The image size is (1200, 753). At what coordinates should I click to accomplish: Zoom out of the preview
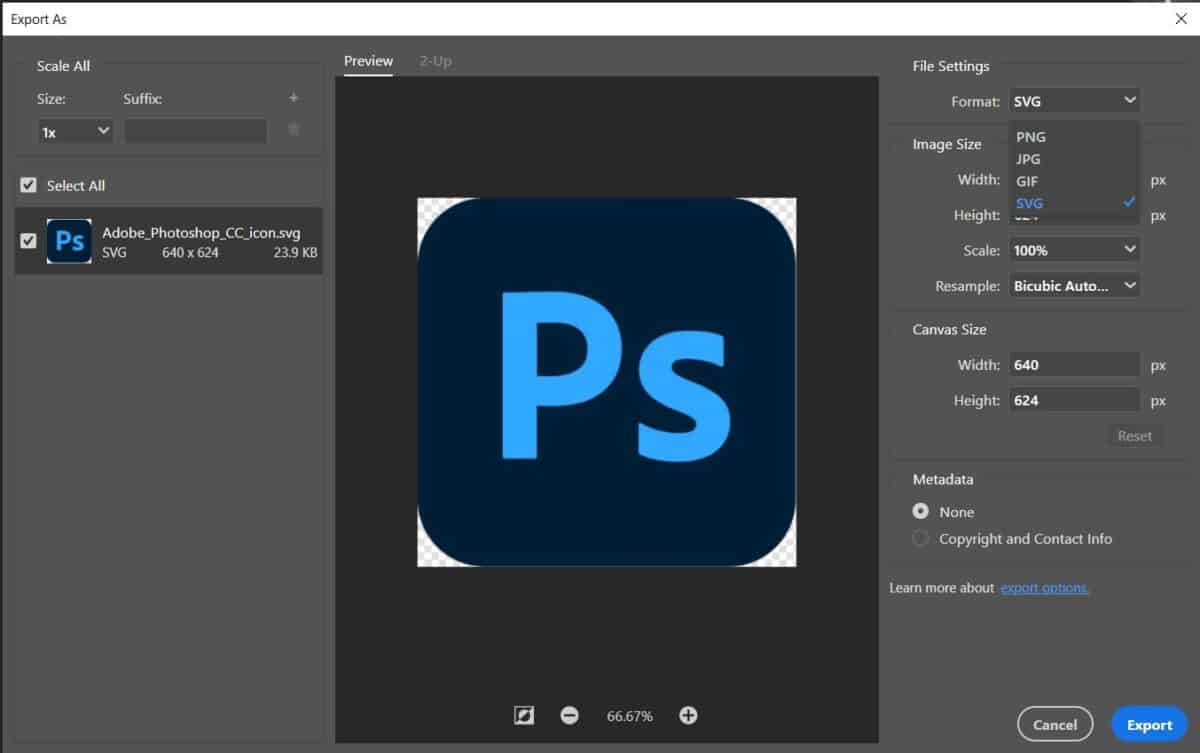[x=569, y=715]
